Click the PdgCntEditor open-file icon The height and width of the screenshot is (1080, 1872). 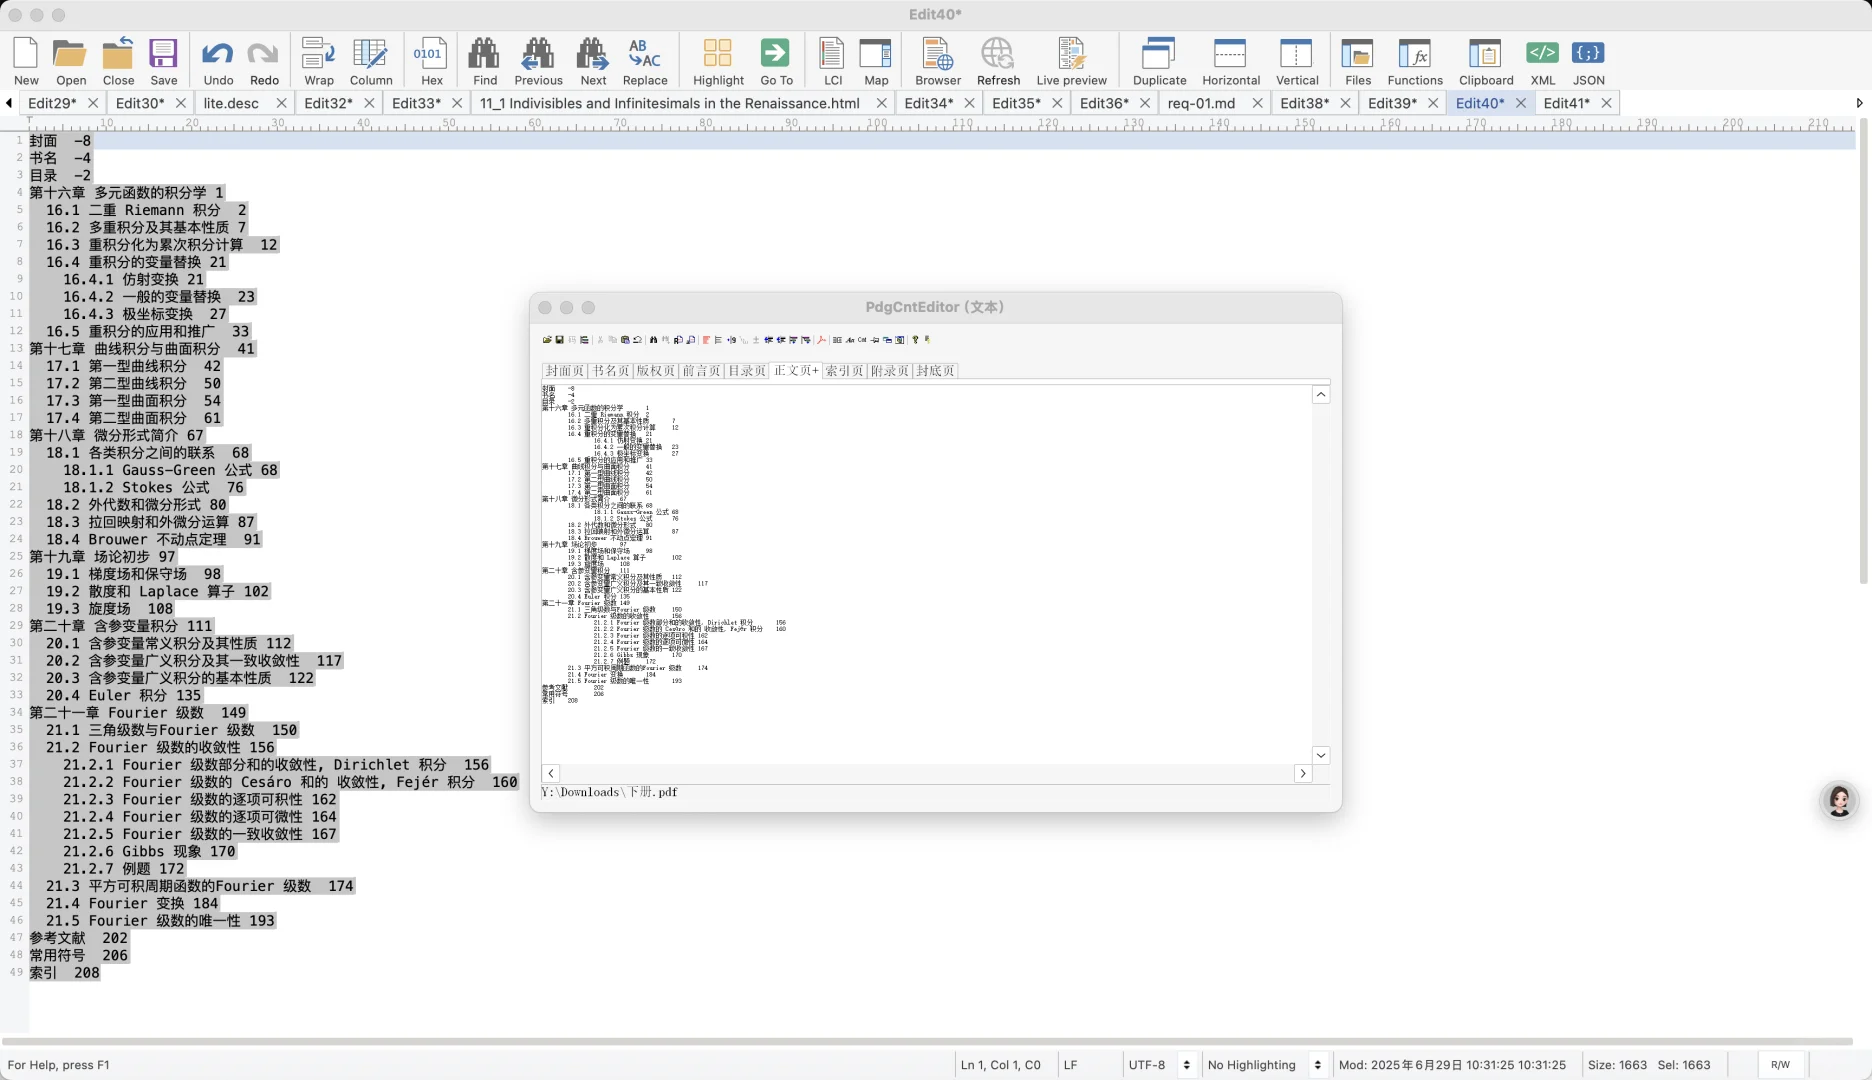click(x=547, y=340)
